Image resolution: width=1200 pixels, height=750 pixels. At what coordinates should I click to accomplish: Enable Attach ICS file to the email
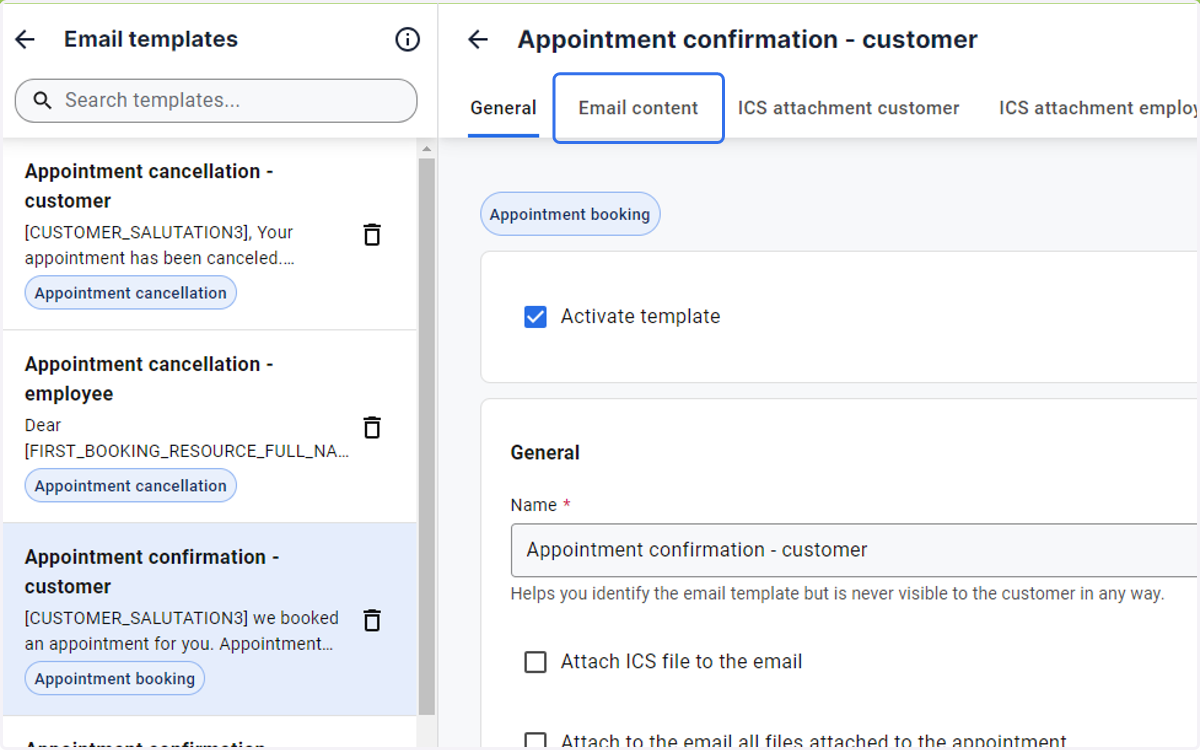pyautogui.click(x=536, y=662)
